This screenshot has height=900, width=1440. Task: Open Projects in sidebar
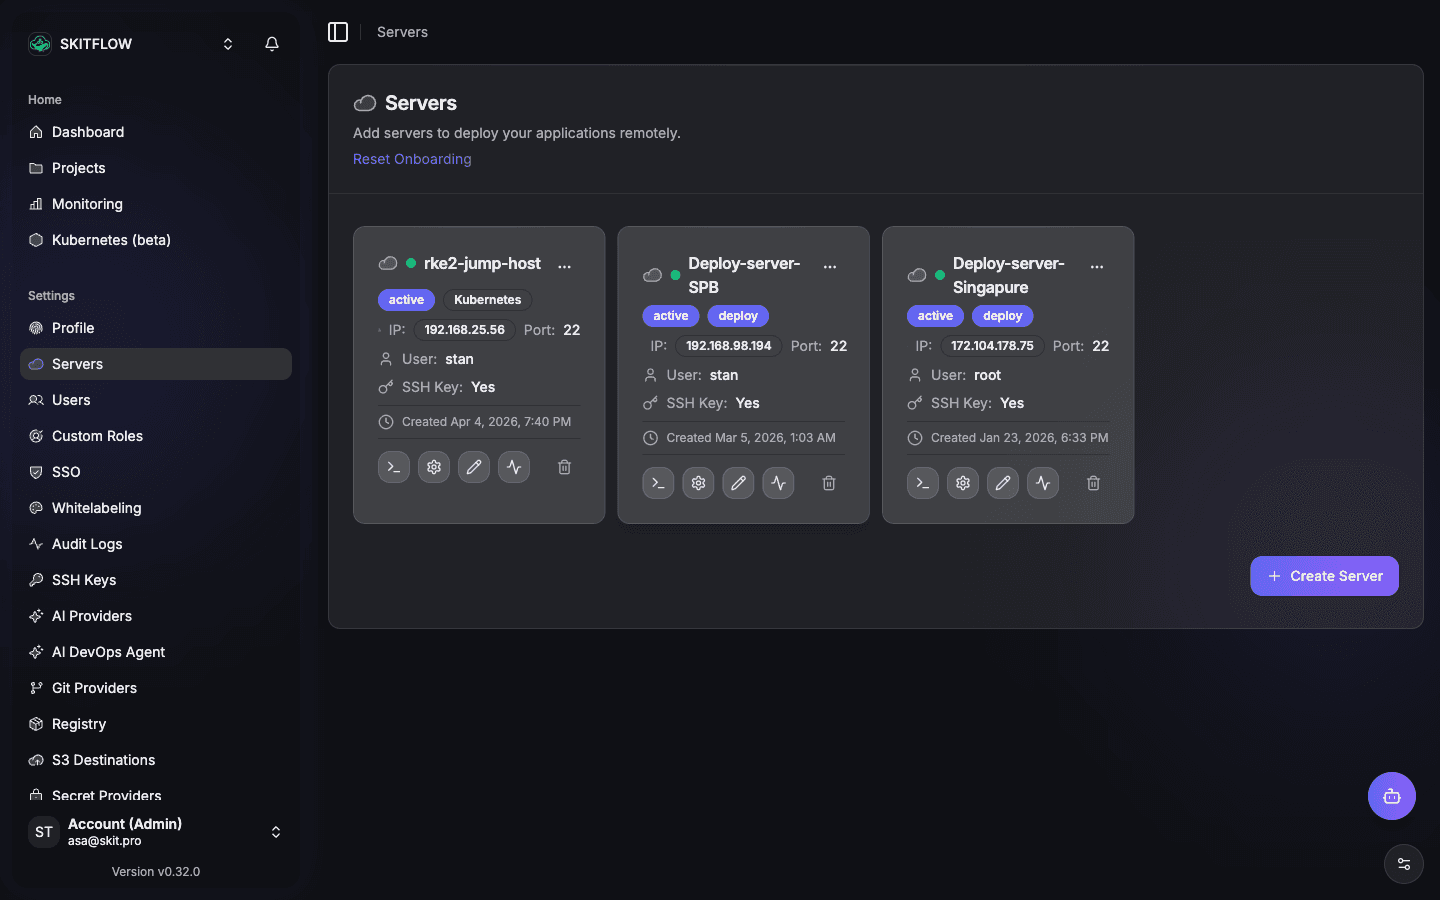point(156,168)
